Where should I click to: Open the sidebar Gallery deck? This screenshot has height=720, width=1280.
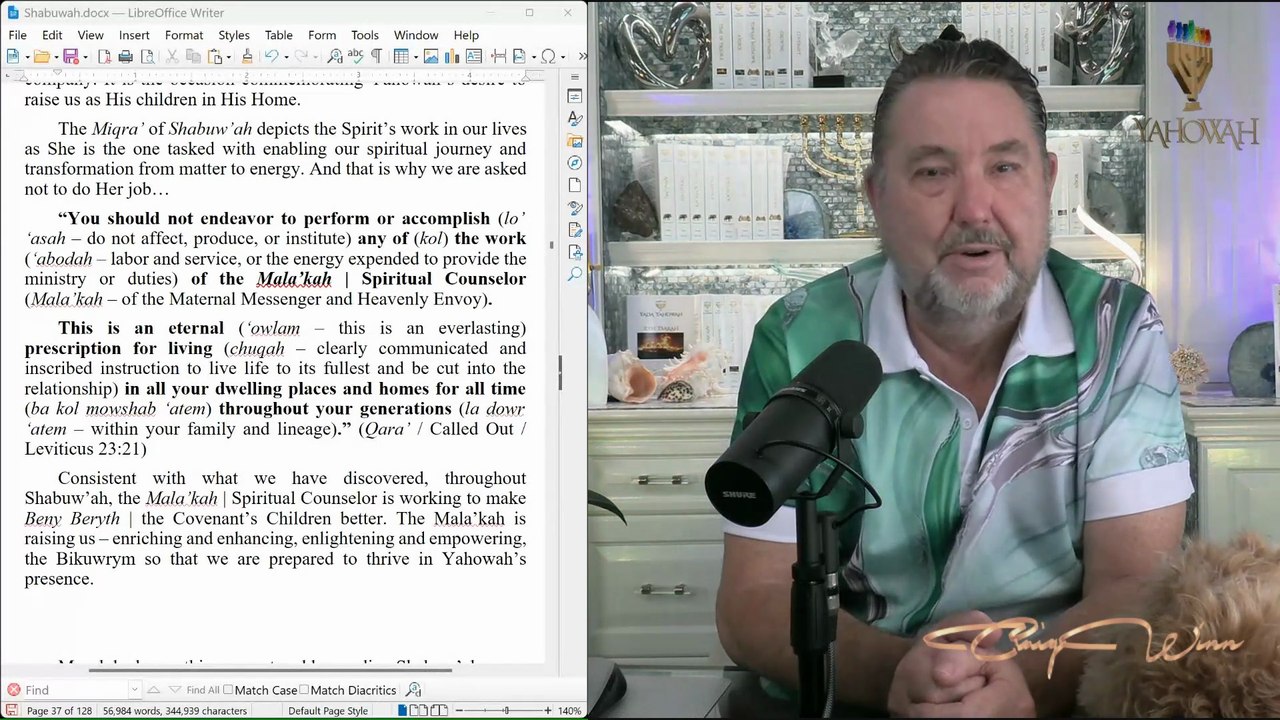coord(575,141)
